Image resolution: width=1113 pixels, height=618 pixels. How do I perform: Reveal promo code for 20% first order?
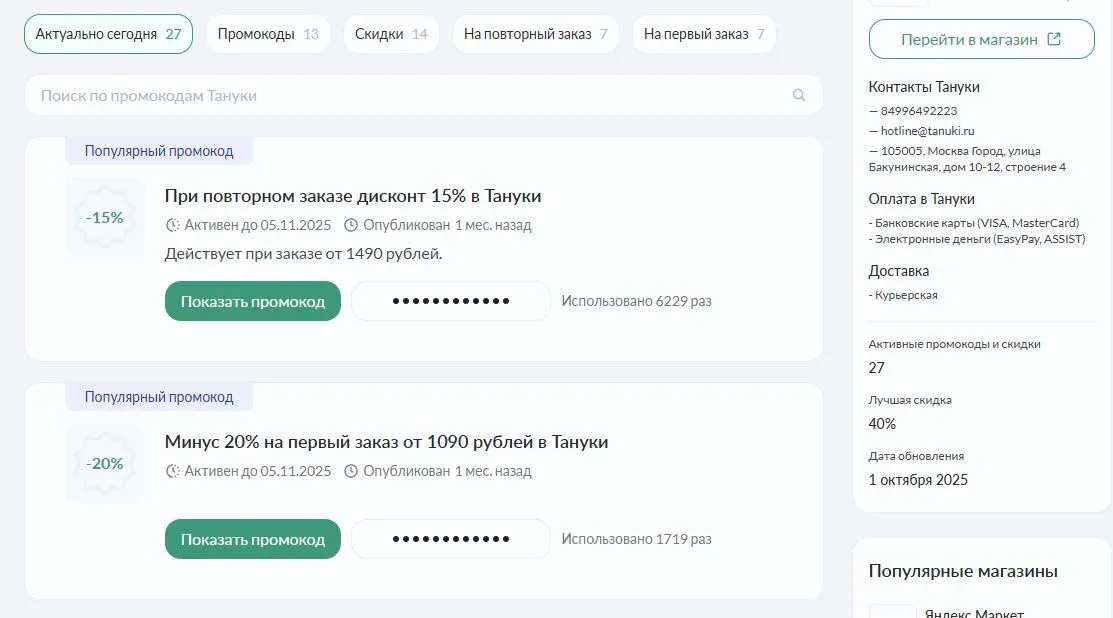(252, 540)
